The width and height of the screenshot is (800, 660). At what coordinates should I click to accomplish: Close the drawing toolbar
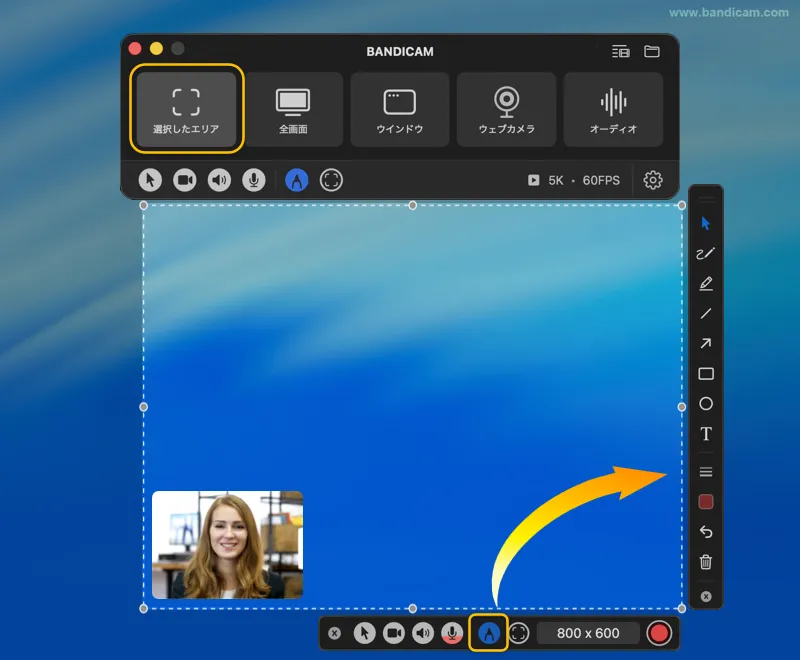(706, 597)
